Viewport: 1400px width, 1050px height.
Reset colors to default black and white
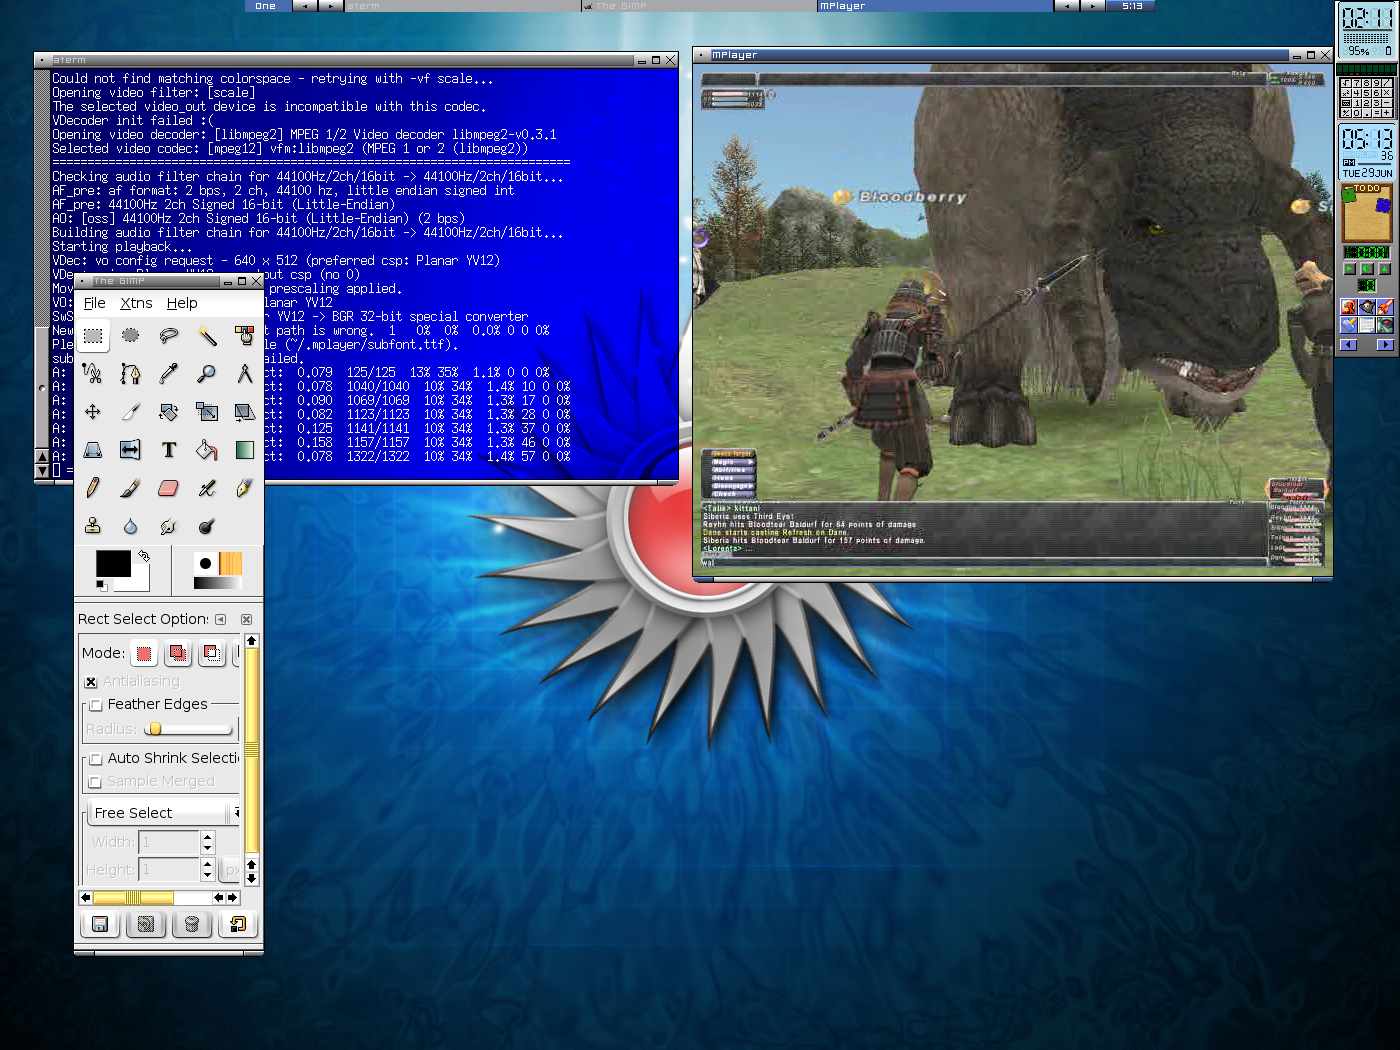click(102, 585)
